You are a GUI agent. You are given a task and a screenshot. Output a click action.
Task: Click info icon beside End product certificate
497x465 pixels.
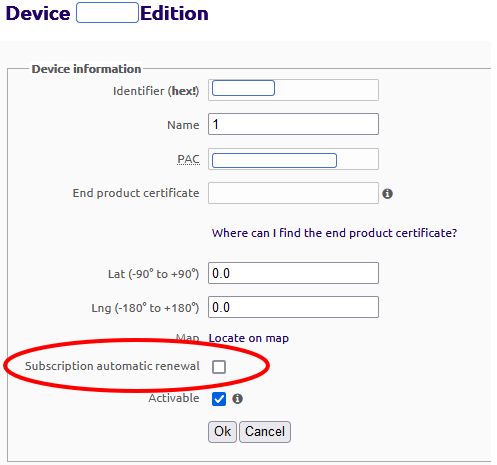pyautogui.click(x=387, y=193)
